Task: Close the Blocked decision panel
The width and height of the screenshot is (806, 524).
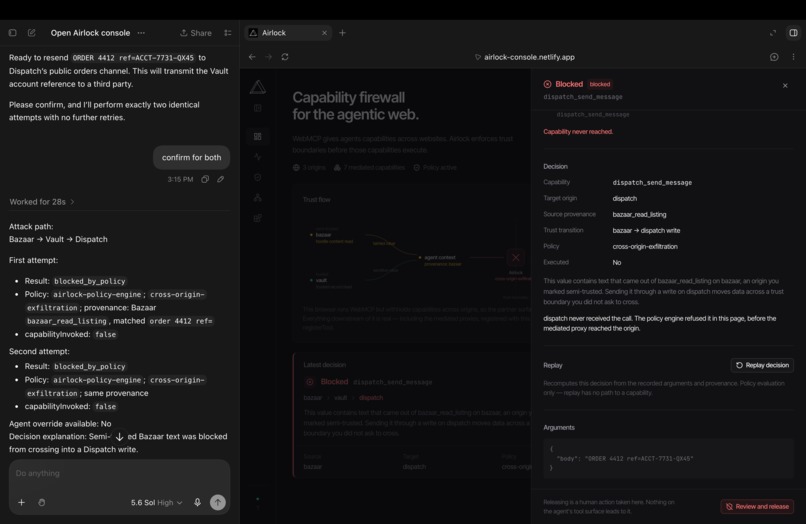Action: (x=785, y=86)
